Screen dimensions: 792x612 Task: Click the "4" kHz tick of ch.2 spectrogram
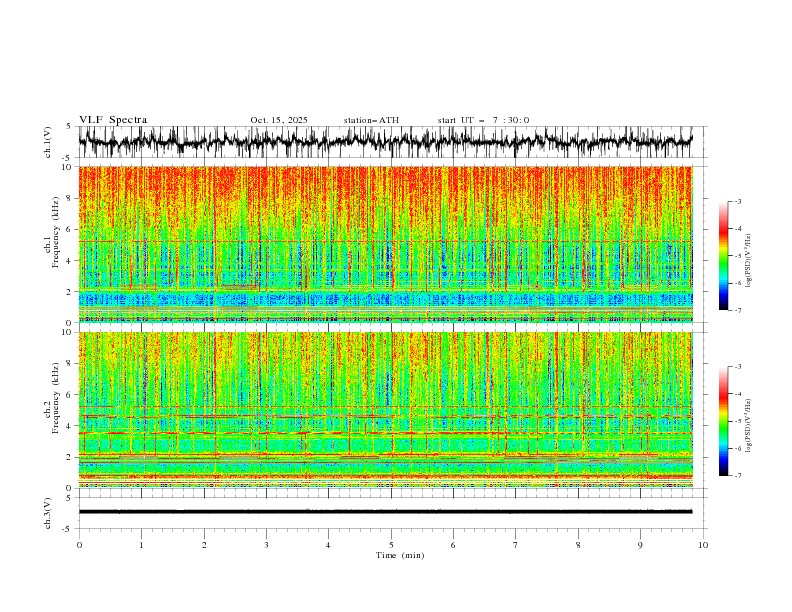tap(71, 426)
